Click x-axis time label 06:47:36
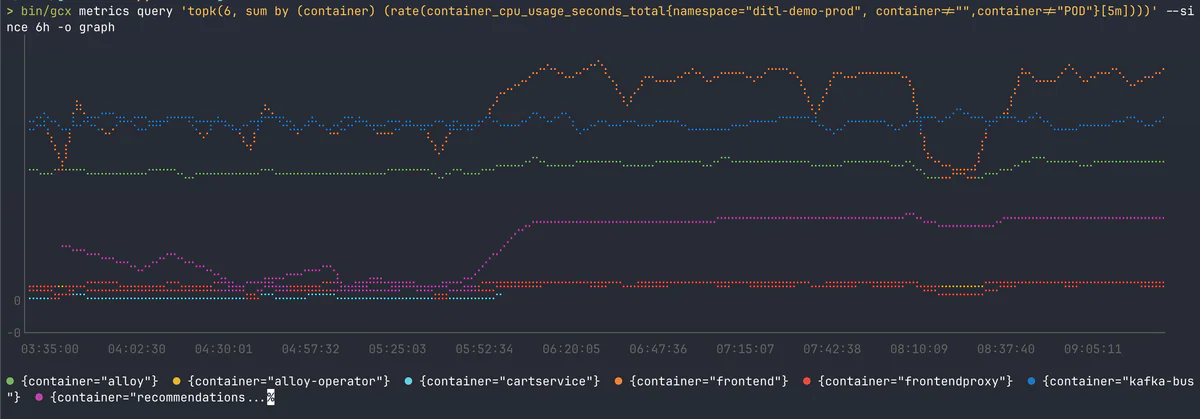1200x419 pixels. (658, 349)
